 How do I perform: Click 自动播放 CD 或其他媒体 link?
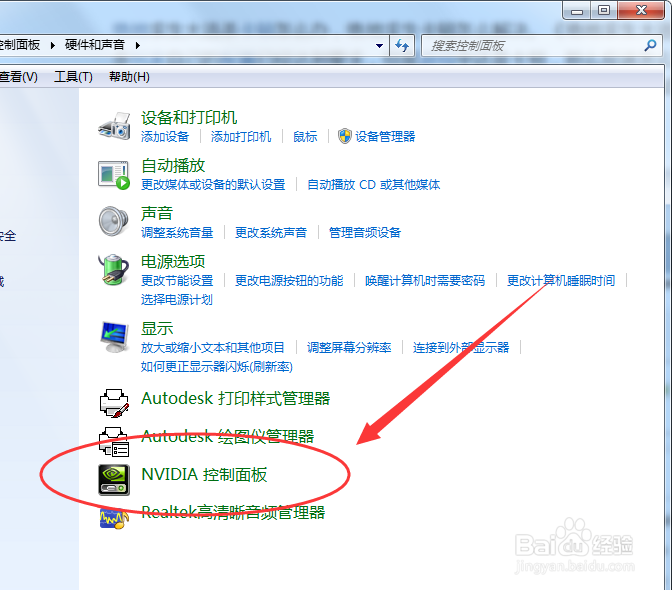point(374,185)
